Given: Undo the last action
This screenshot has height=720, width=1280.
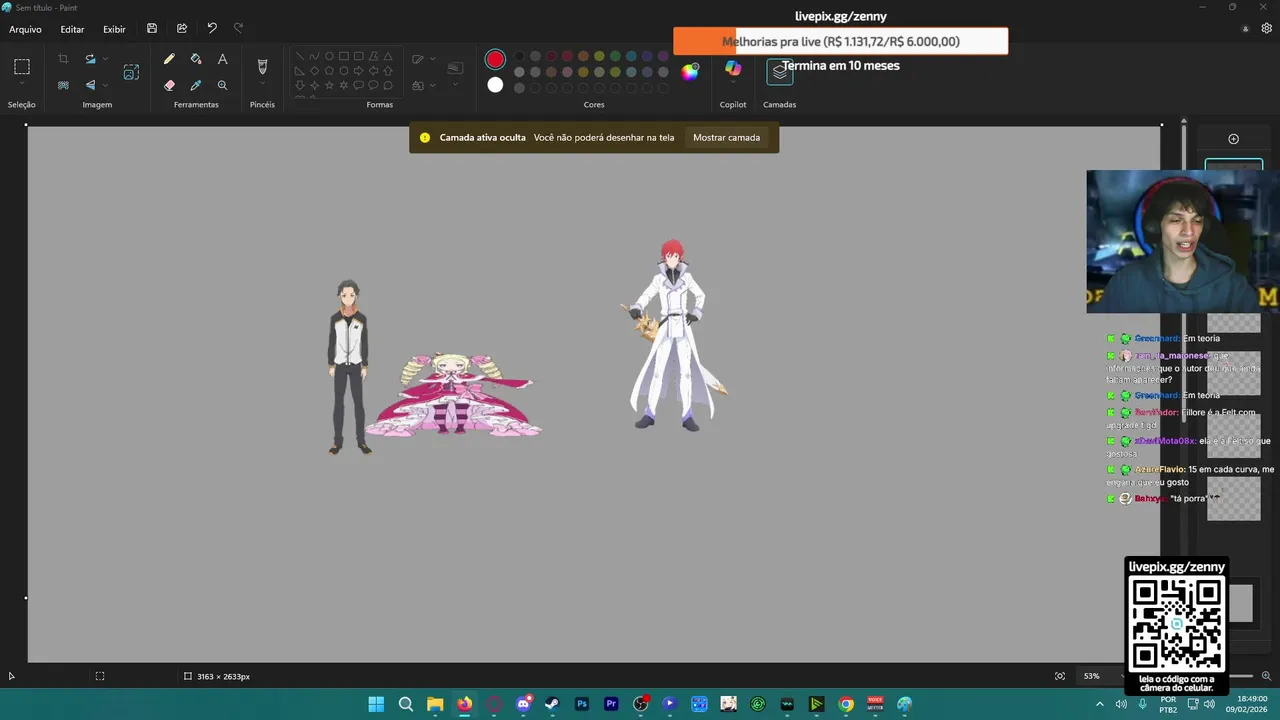Looking at the screenshot, I should coord(212,29).
